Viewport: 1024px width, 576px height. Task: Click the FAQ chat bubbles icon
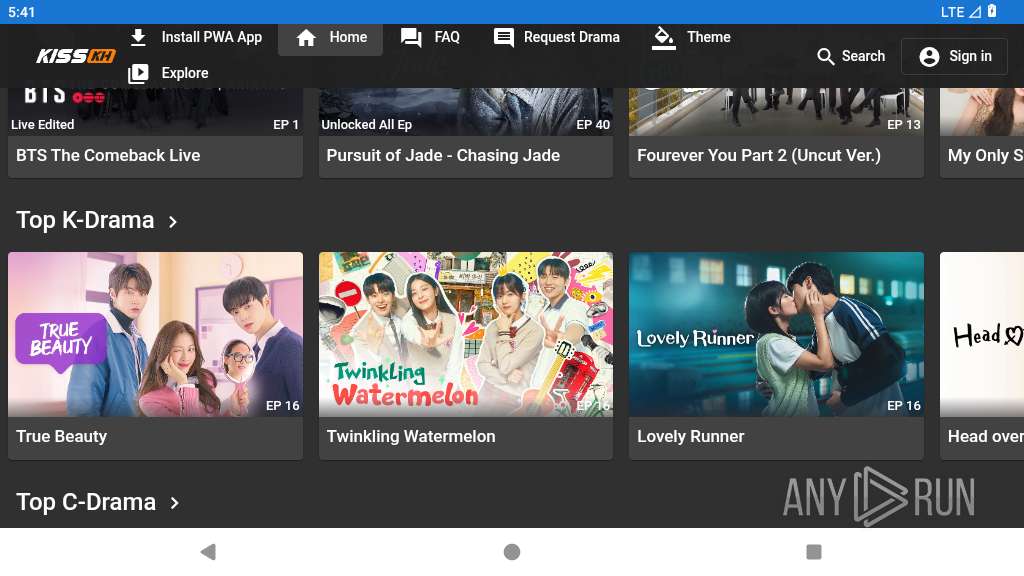click(x=411, y=38)
